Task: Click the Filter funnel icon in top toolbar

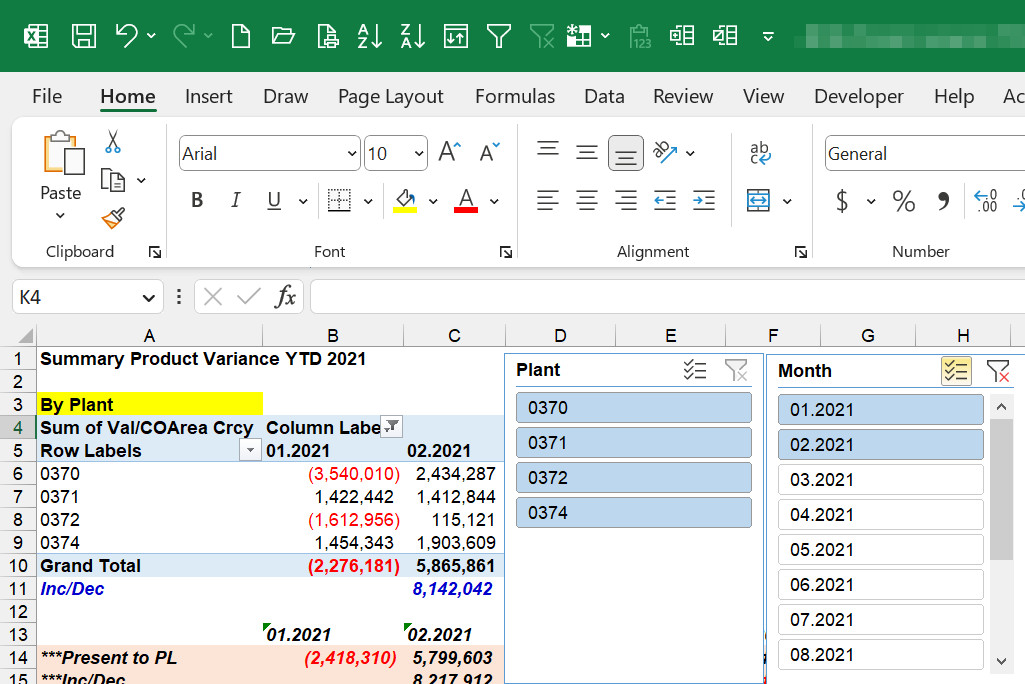Action: pyautogui.click(x=499, y=36)
